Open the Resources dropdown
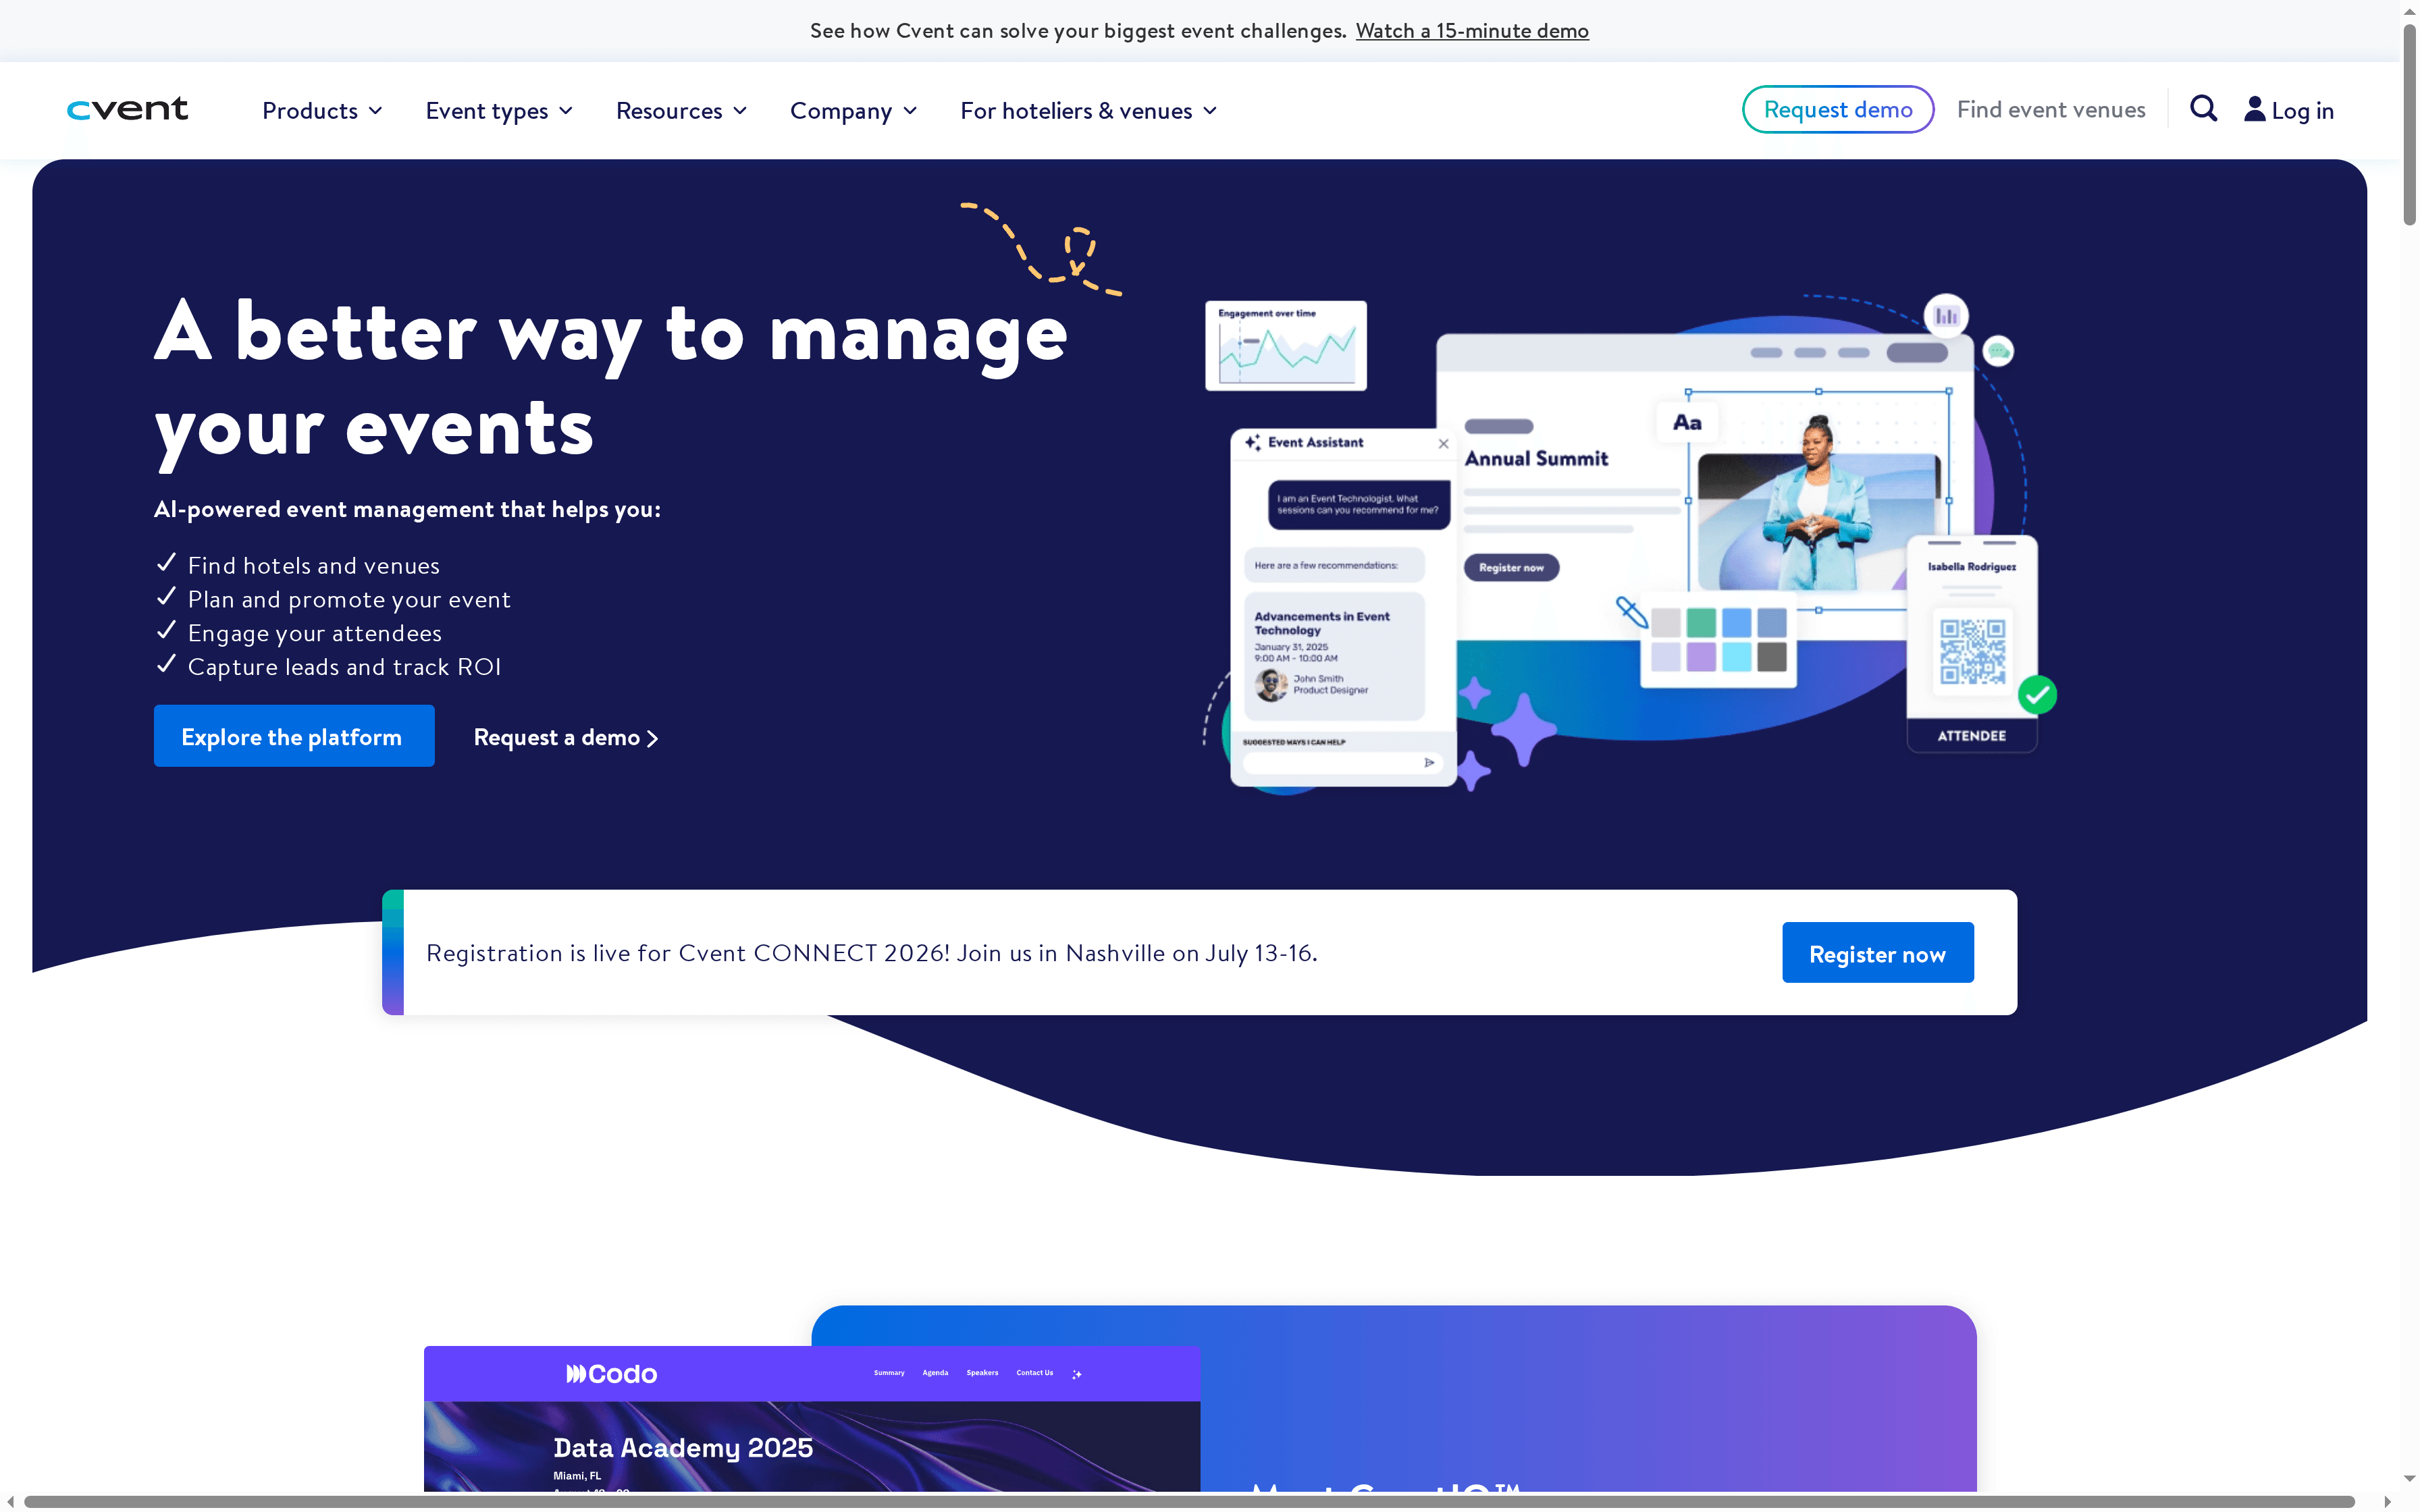The image size is (2420, 1512). (680, 110)
